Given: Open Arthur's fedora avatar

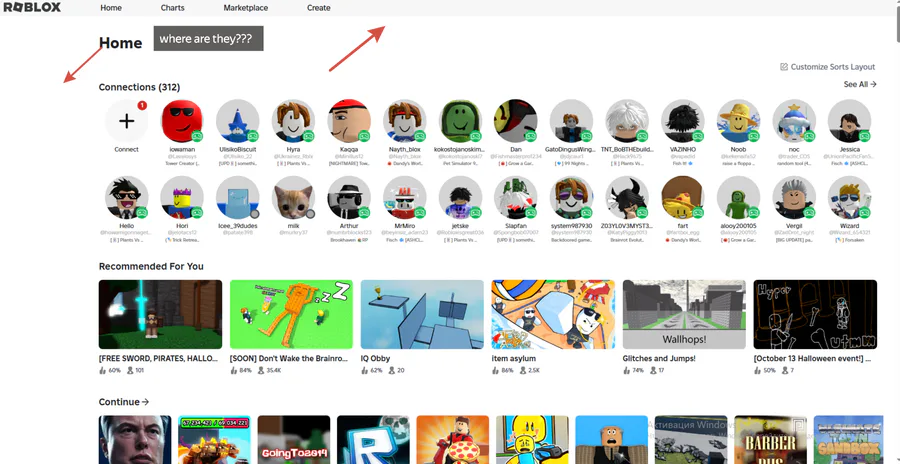Looking at the screenshot, I should click(x=349, y=198).
